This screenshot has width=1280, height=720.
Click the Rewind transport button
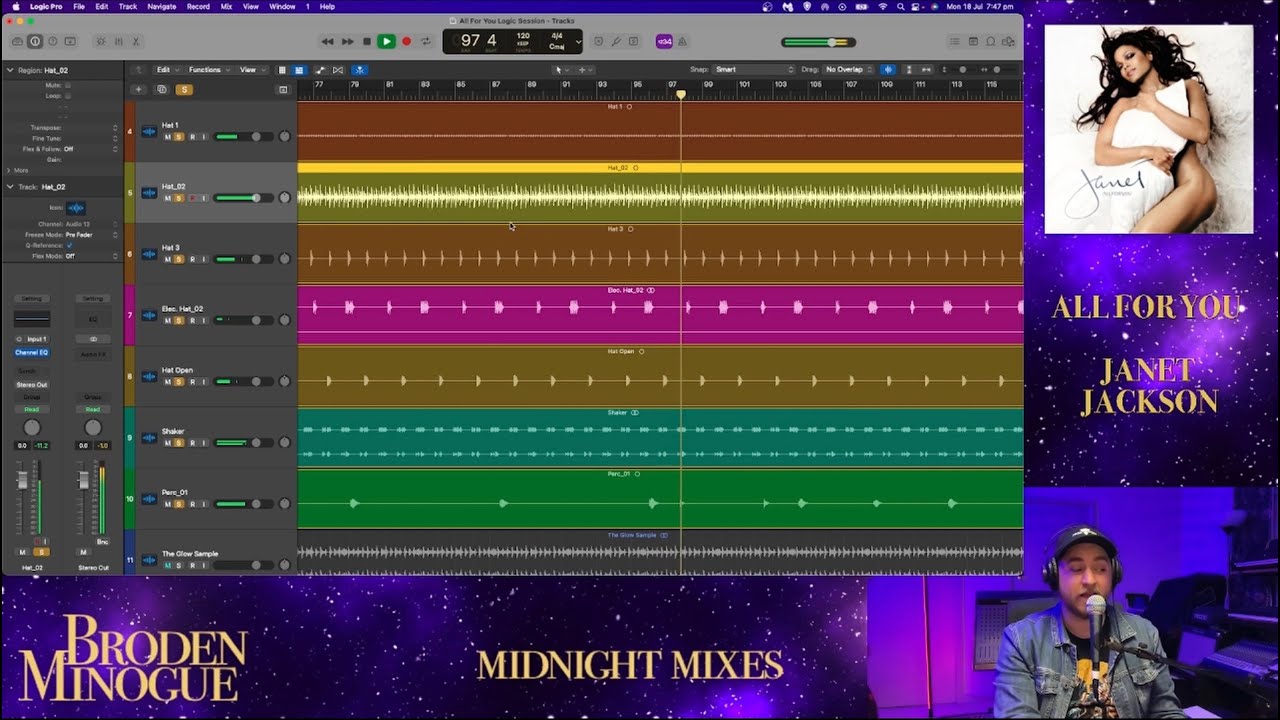[327, 41]
